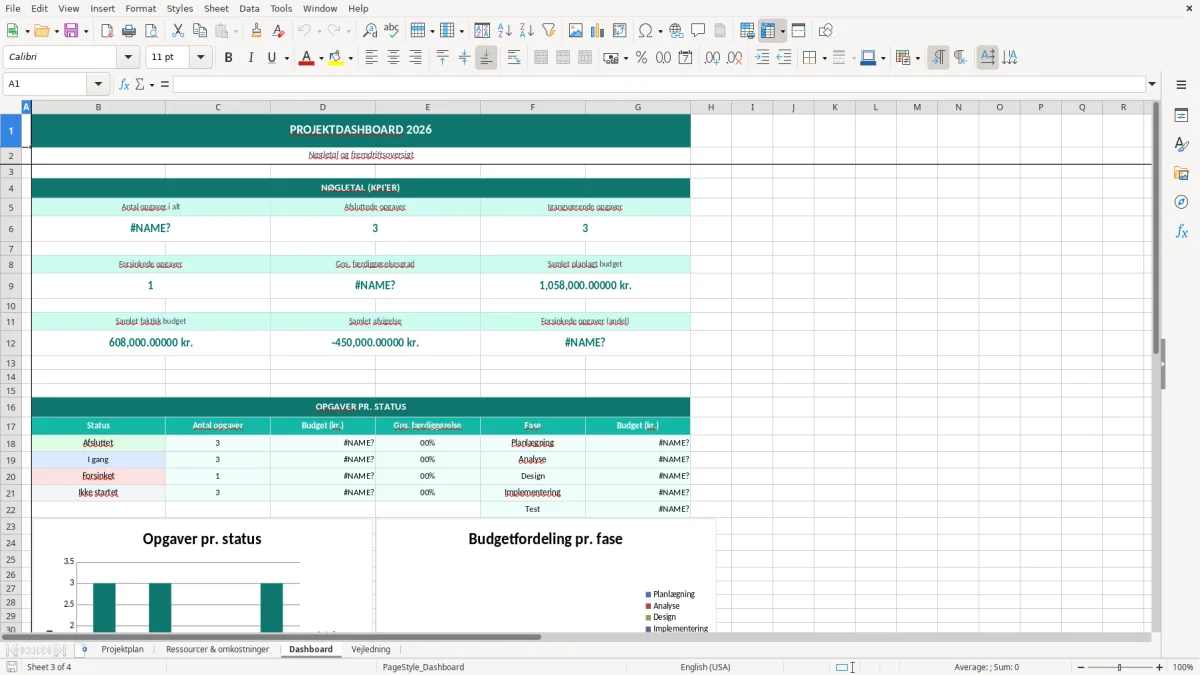Toggle Center Horizontally alignment
1200x675 pixels.
394,58
